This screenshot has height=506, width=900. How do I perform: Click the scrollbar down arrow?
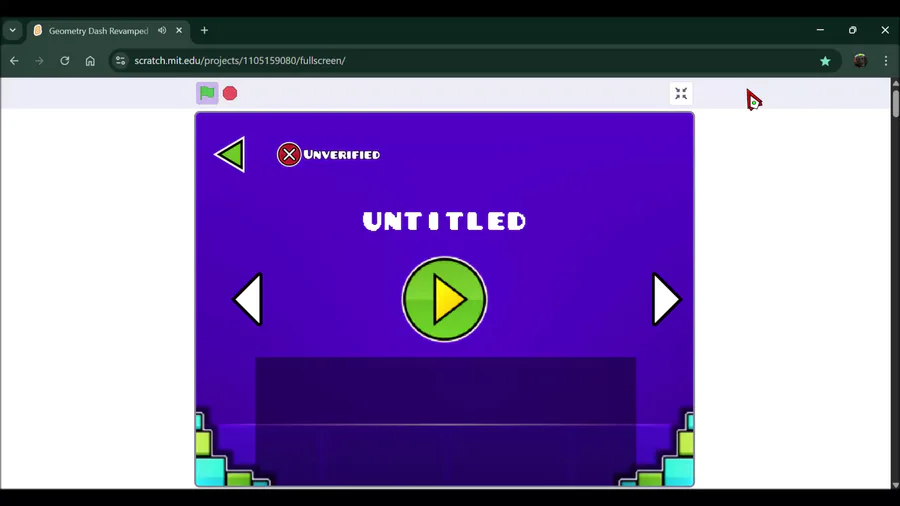pos(895,485)
